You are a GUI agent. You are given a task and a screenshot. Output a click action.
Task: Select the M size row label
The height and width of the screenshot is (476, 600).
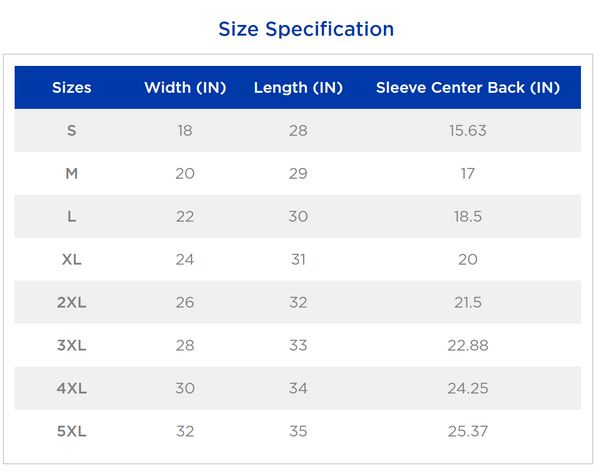72,173
